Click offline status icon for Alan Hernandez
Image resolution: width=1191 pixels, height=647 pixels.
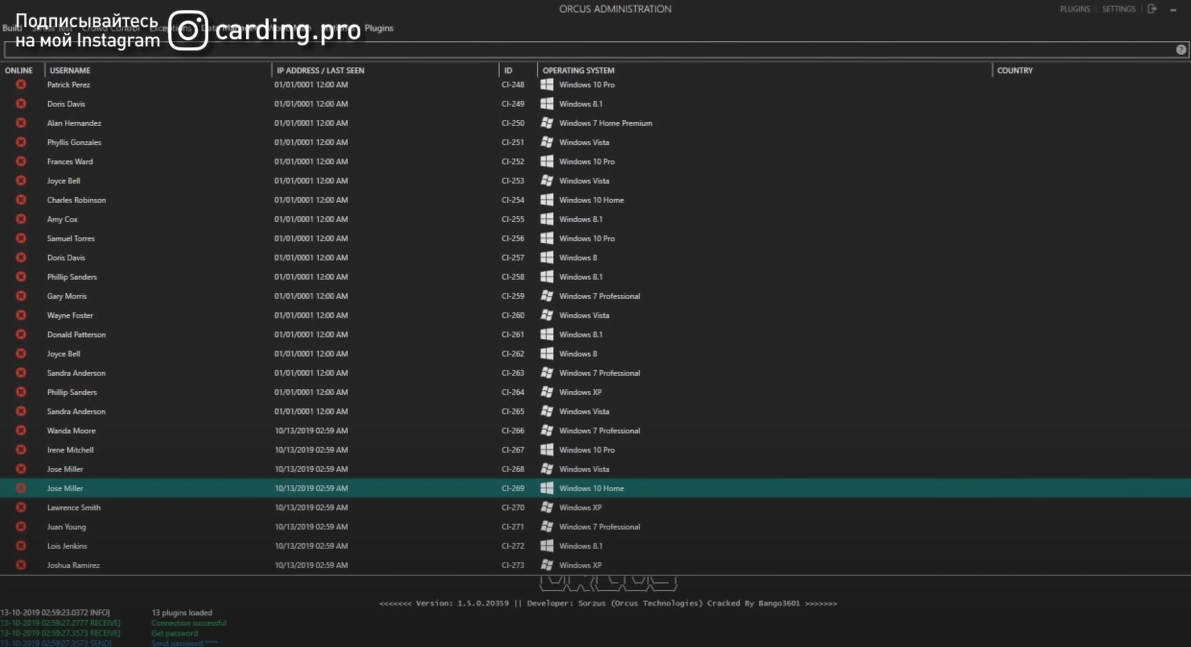click(21, 123)
